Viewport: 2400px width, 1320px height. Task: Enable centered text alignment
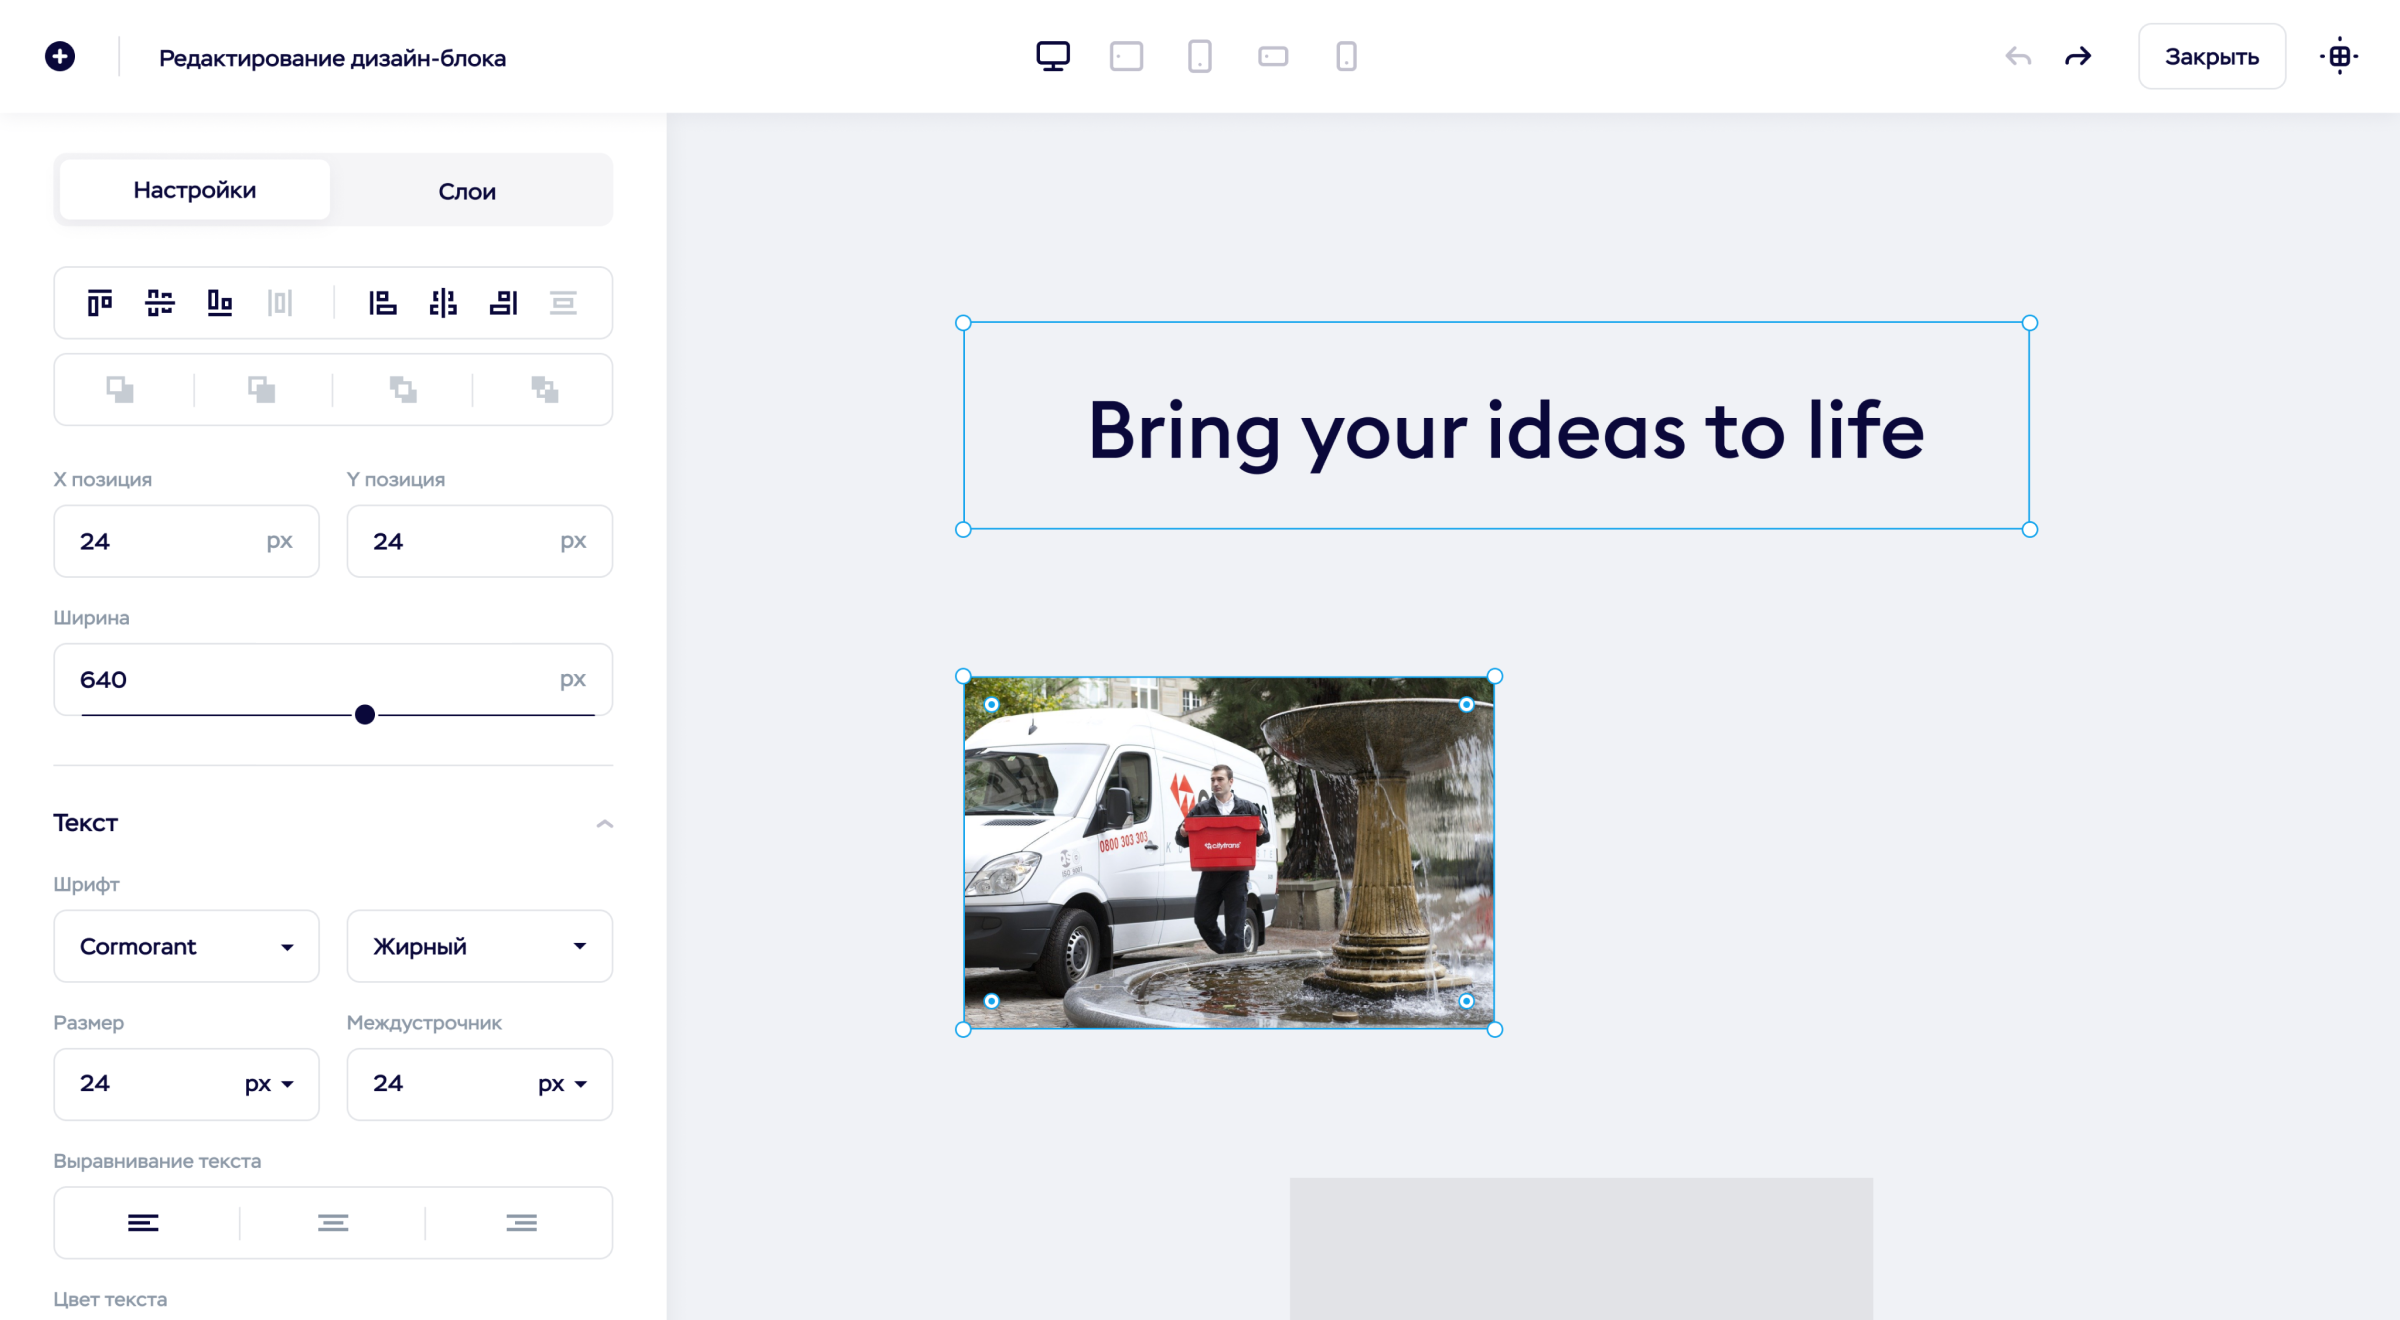333,1222
